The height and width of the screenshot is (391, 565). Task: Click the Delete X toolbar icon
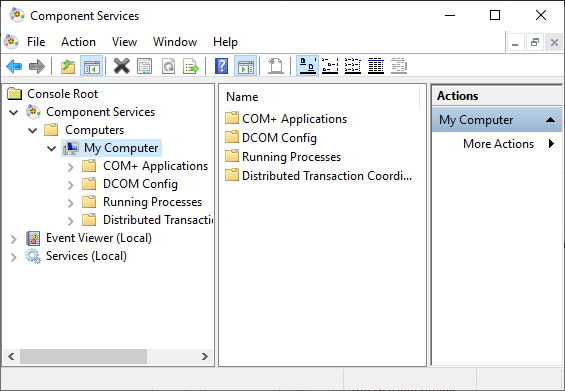click(x=122, y=66)
